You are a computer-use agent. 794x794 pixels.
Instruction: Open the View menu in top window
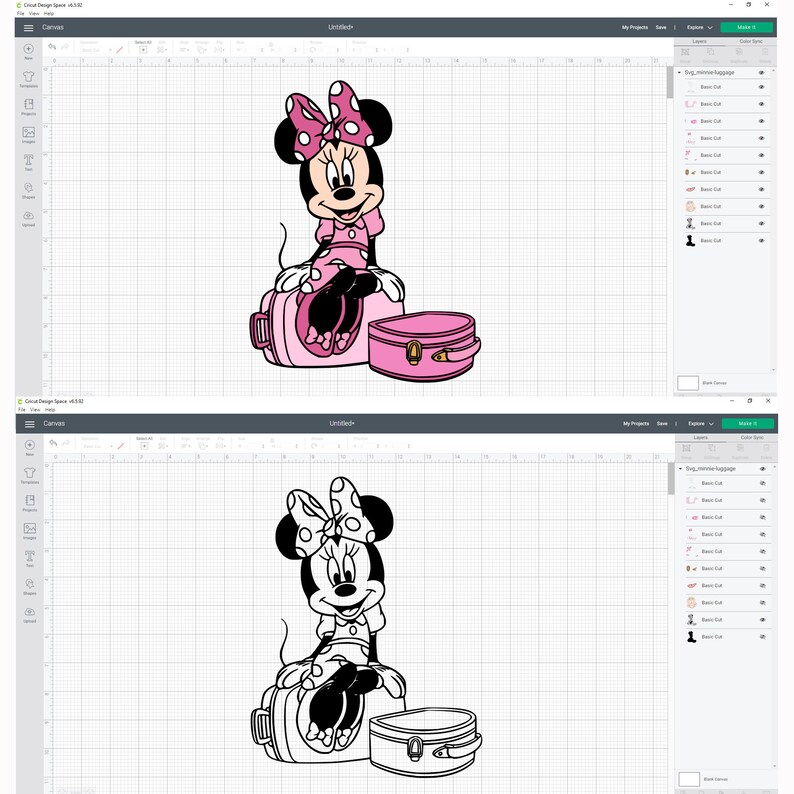tap(34, 13)
